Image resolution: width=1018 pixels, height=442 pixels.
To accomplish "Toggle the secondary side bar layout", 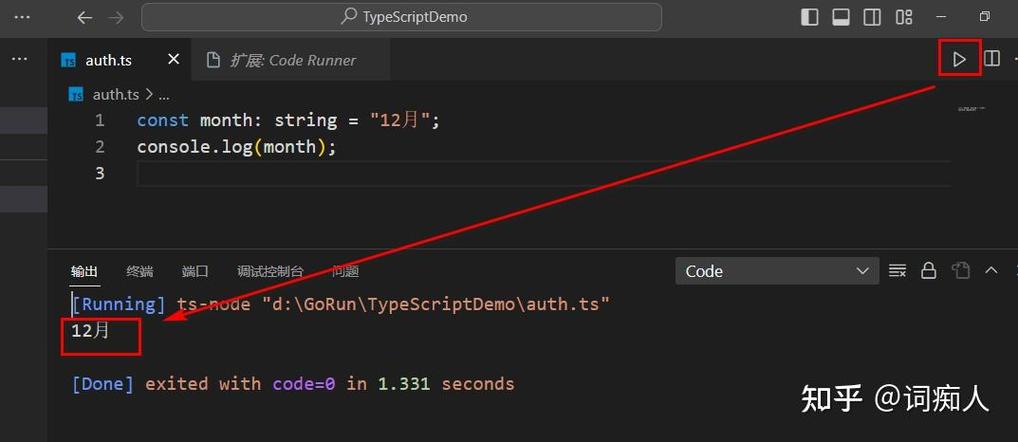I will (872, 18).
